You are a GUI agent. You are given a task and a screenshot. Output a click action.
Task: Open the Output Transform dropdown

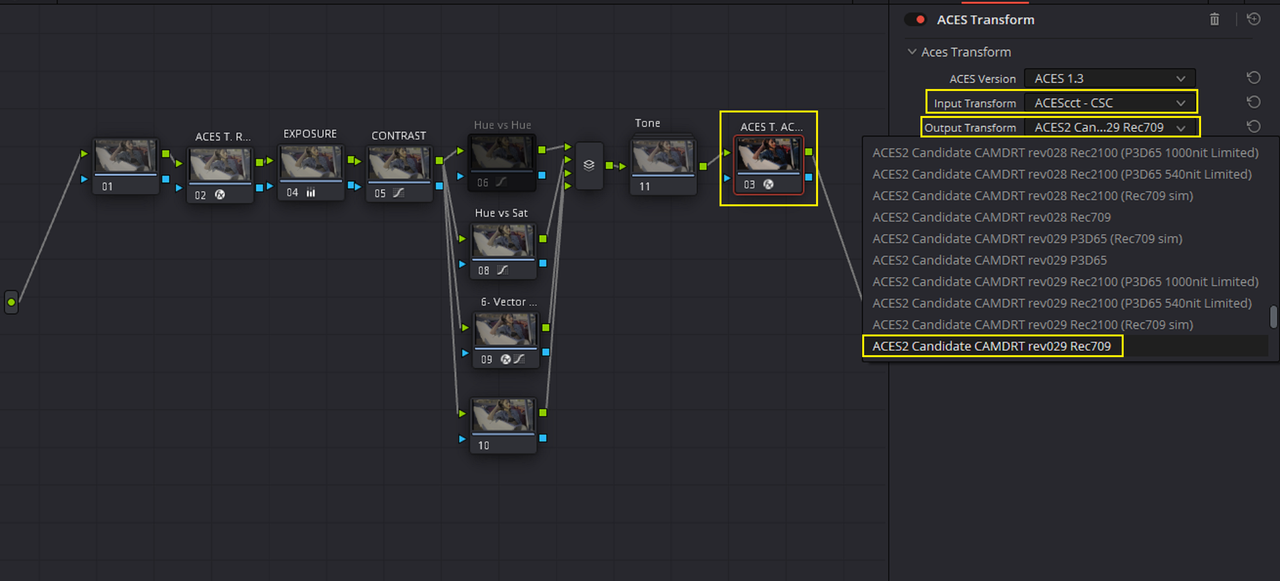pos(1110,128)
